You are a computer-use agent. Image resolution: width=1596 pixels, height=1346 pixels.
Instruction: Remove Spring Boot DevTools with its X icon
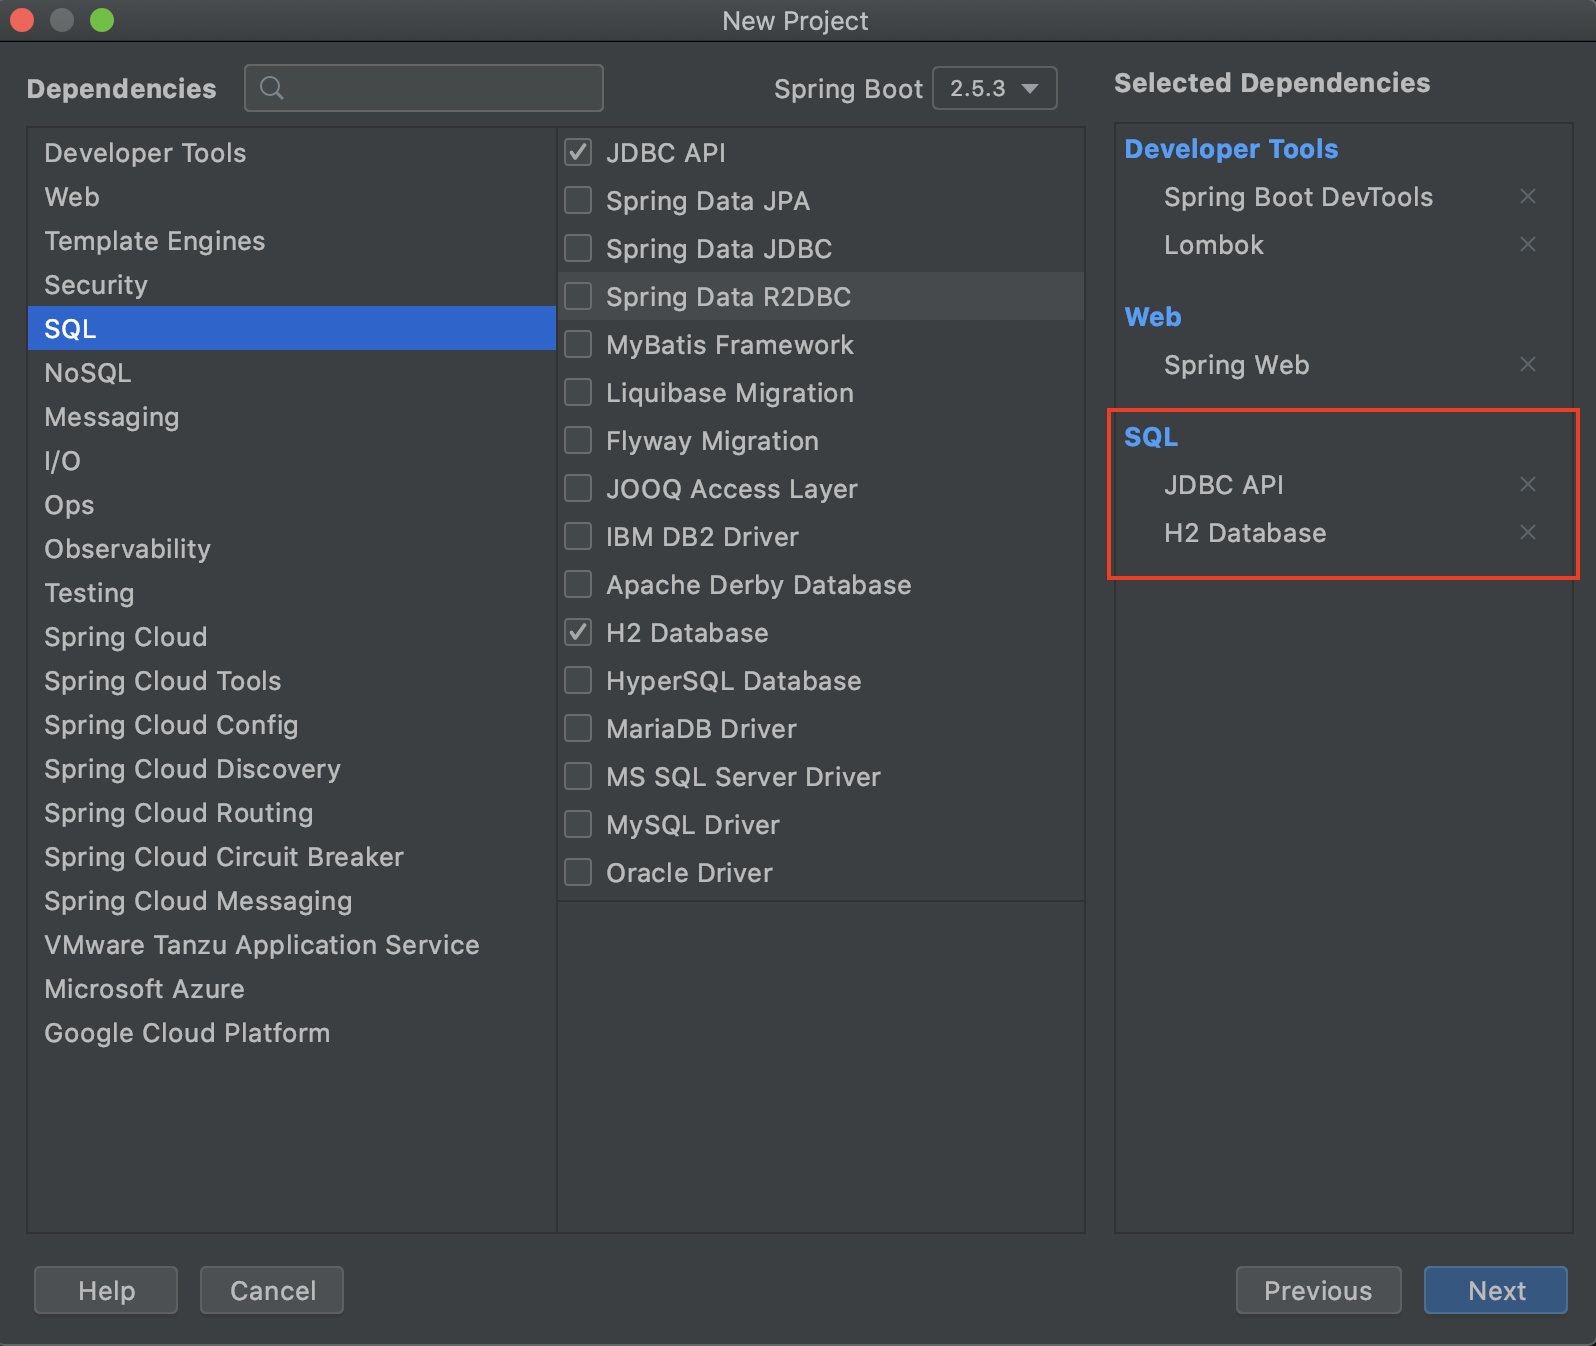click(x=1527, y=196)
